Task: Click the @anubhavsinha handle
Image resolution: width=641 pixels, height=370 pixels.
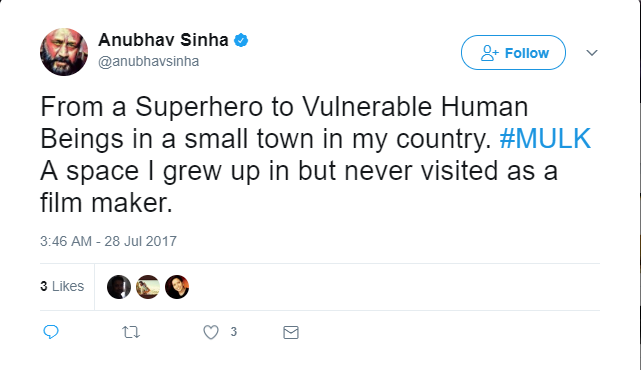Action: pos(149,61)
